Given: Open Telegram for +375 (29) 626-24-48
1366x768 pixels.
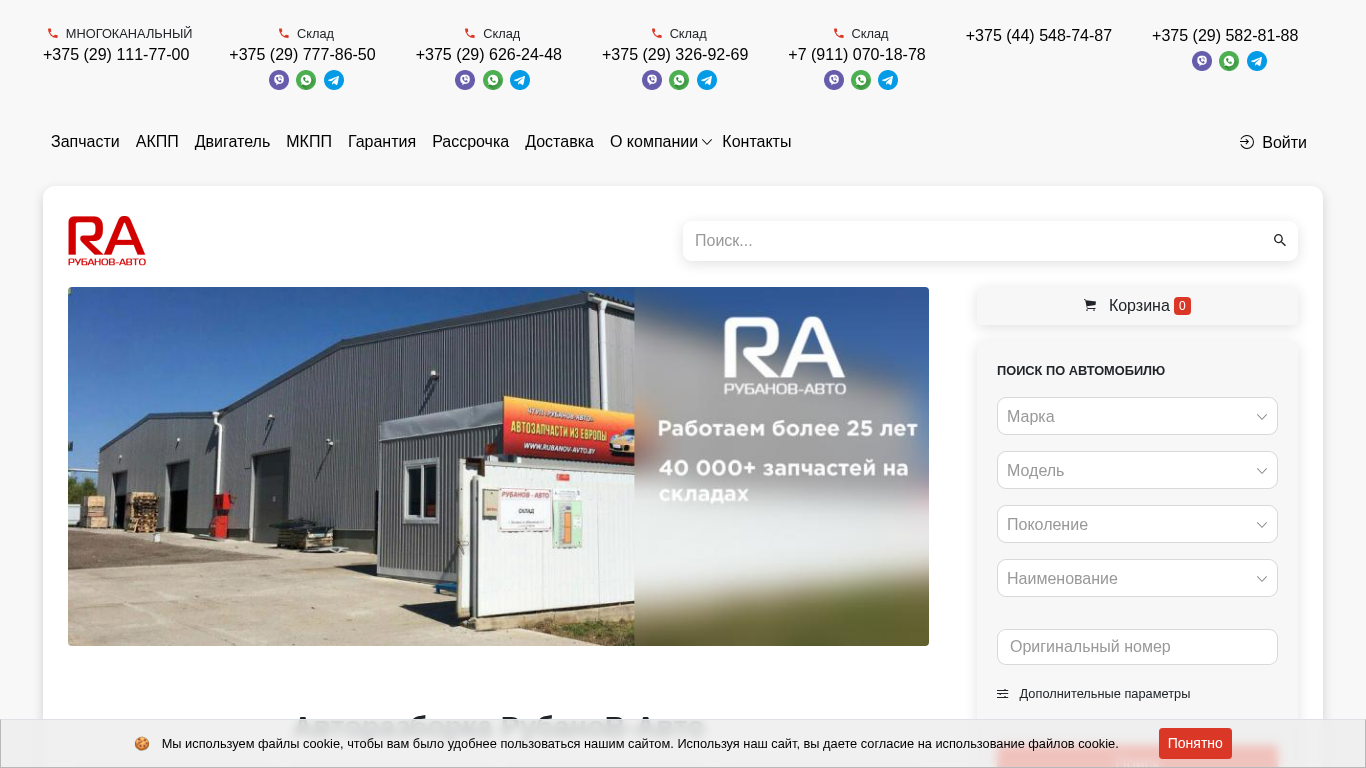Looking at the screenshot, I should (520, 80).
